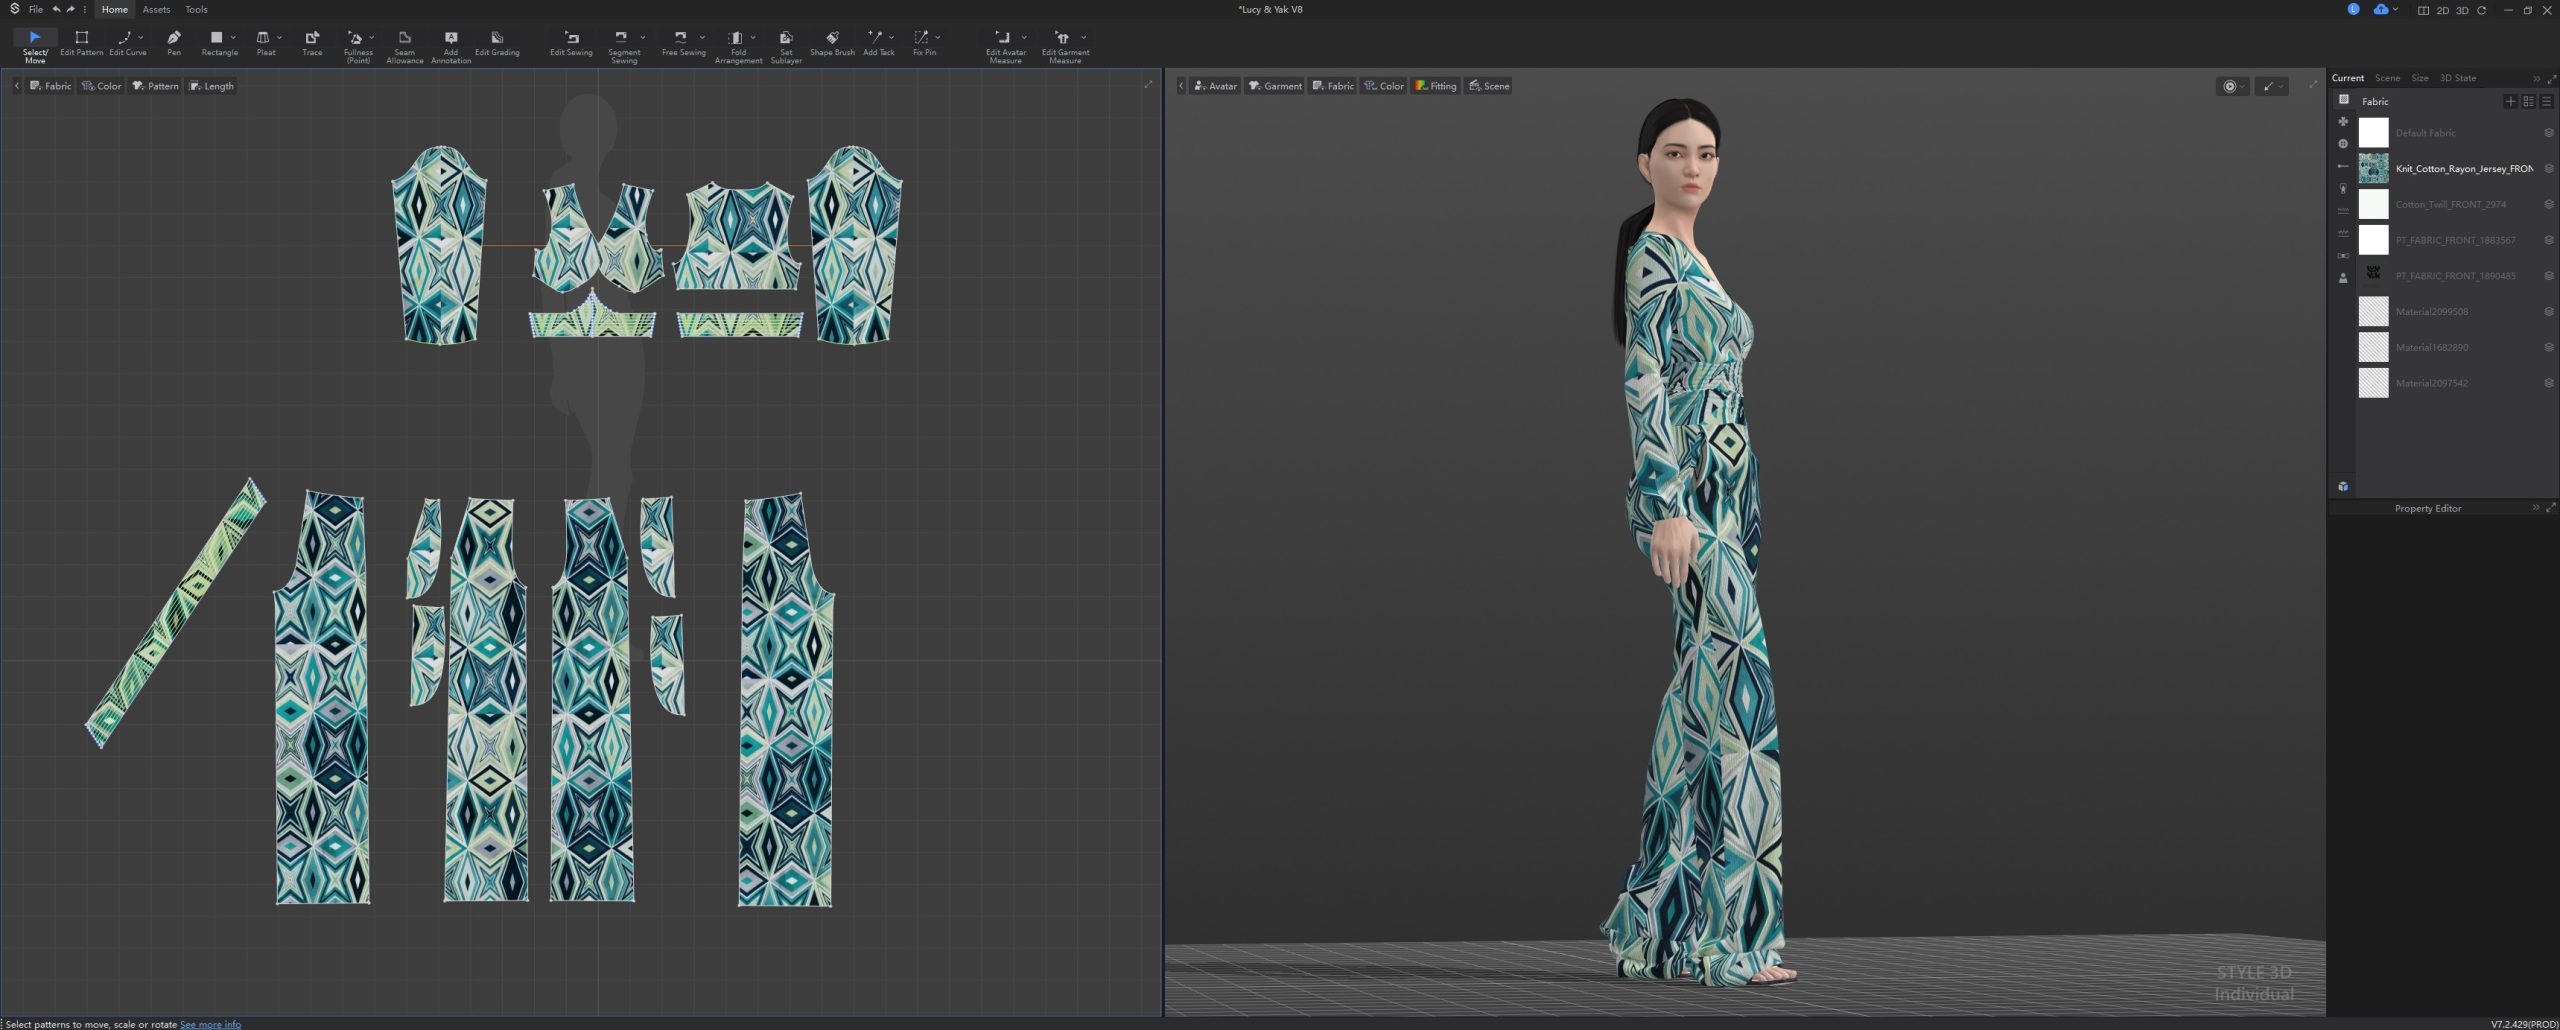Select the Cotton_Twill_FRONT_2974 fabric swatch
The height and width of the screenshot is (1030, 2560).
click(2373, 204)
